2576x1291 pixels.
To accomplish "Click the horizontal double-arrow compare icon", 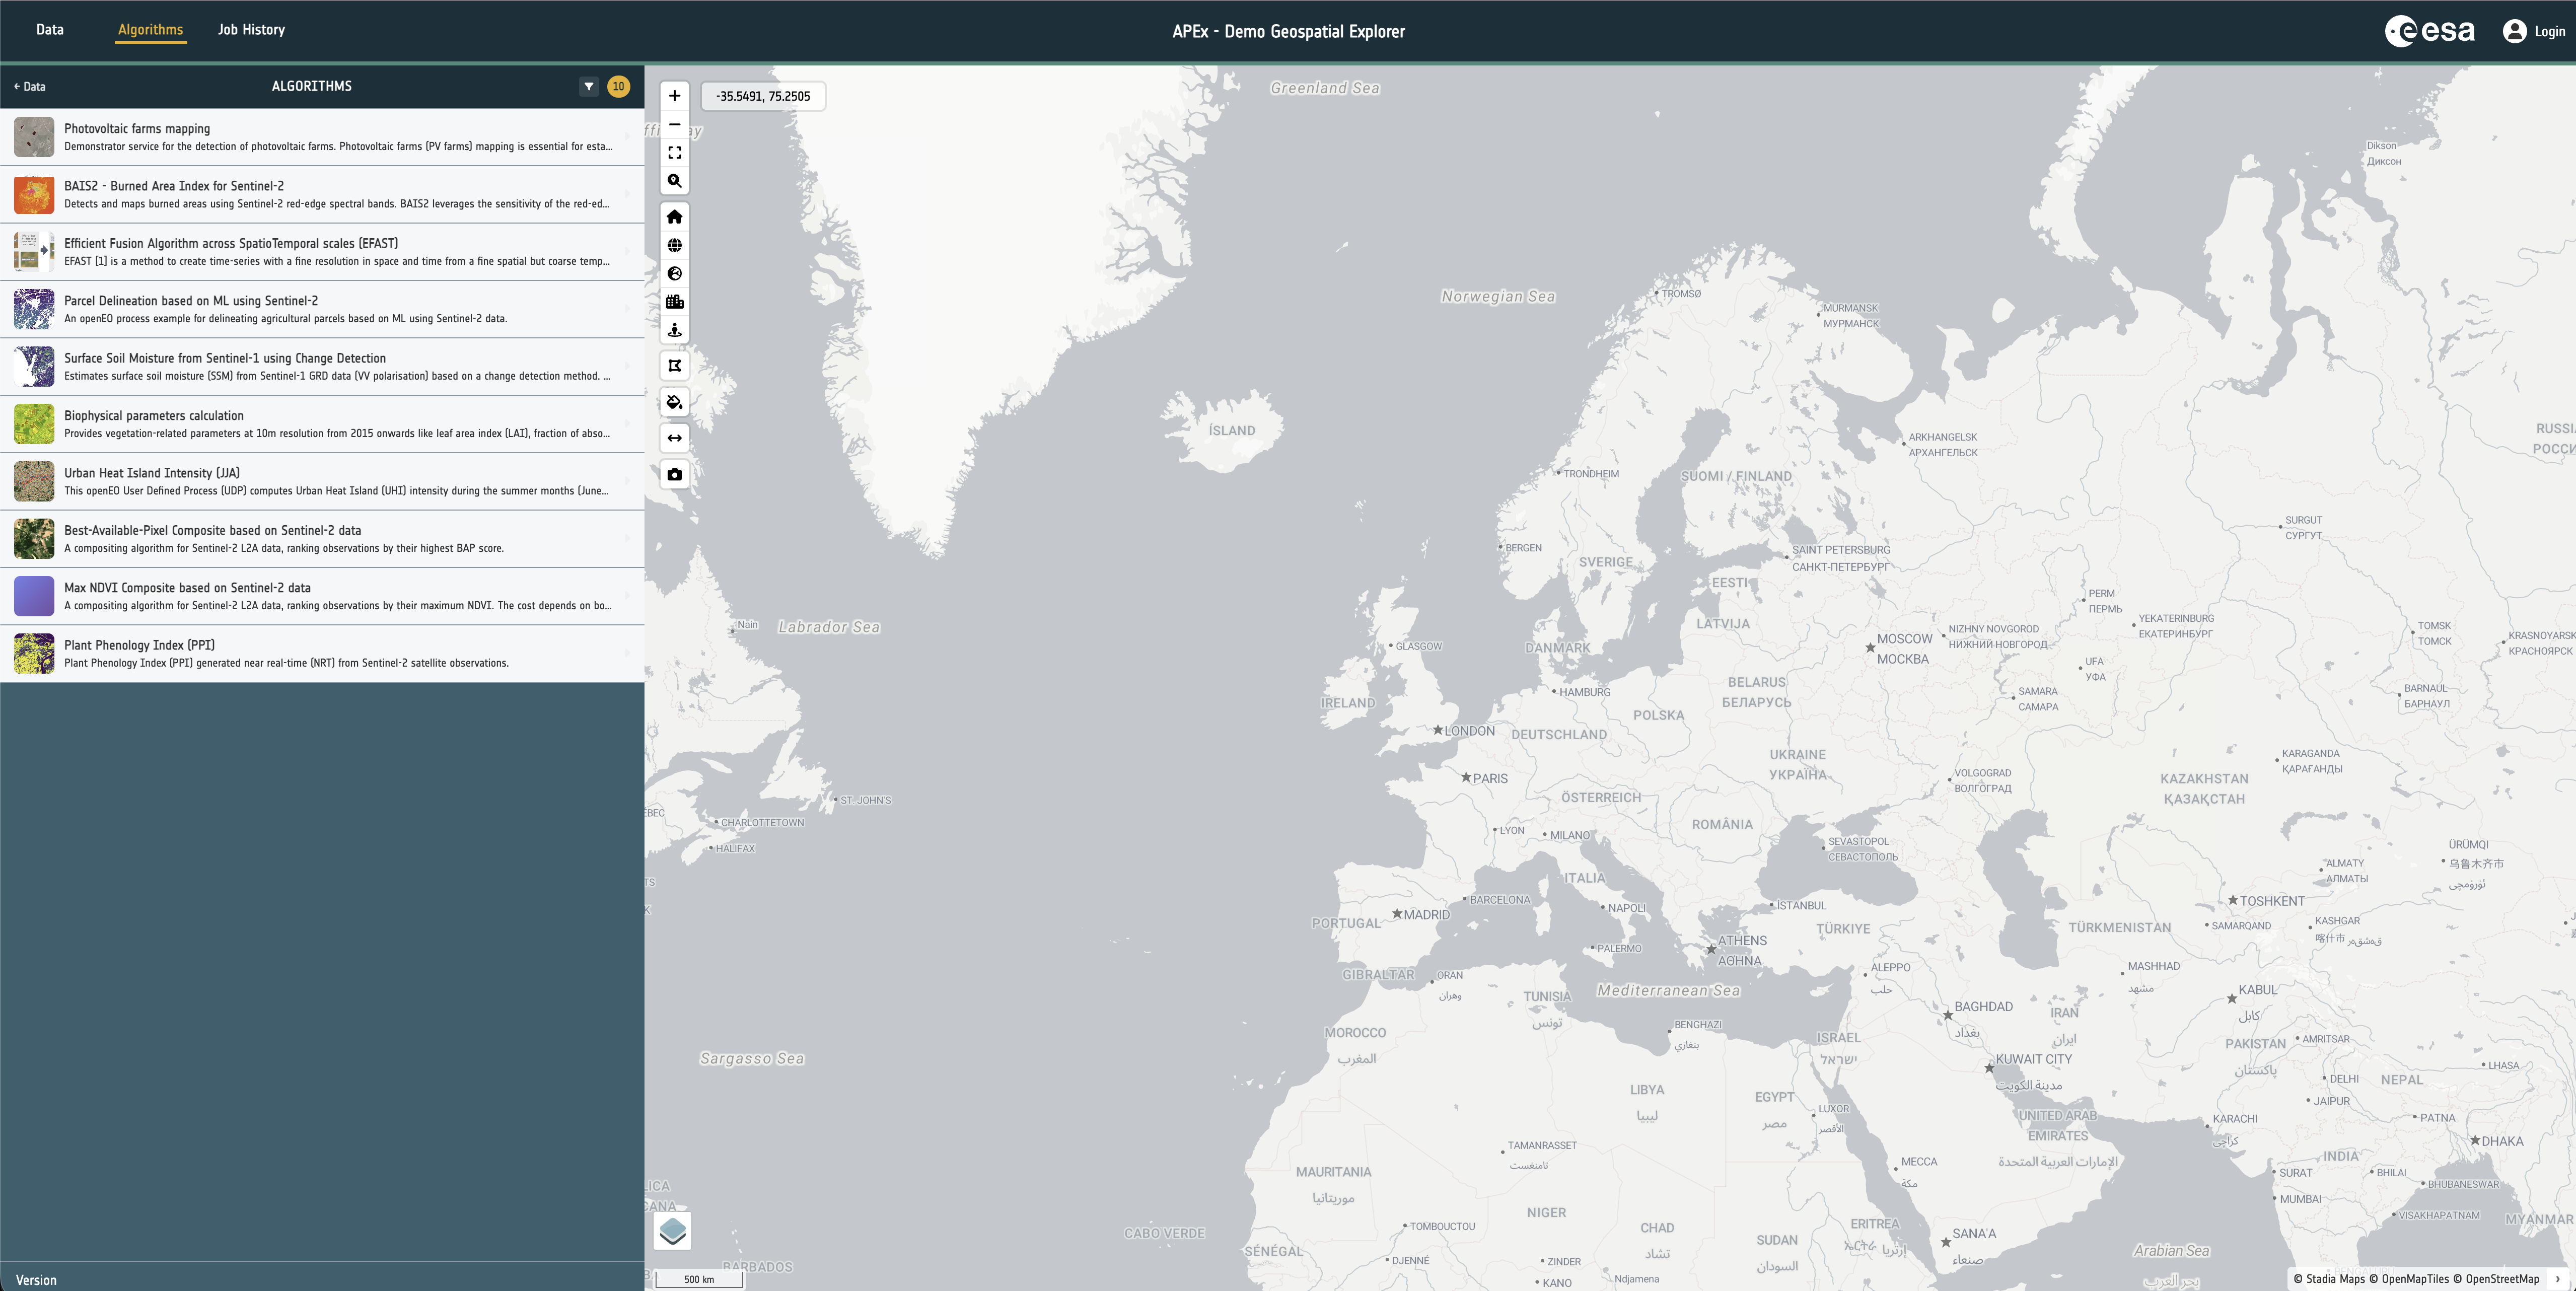I will tap(675, 438).
